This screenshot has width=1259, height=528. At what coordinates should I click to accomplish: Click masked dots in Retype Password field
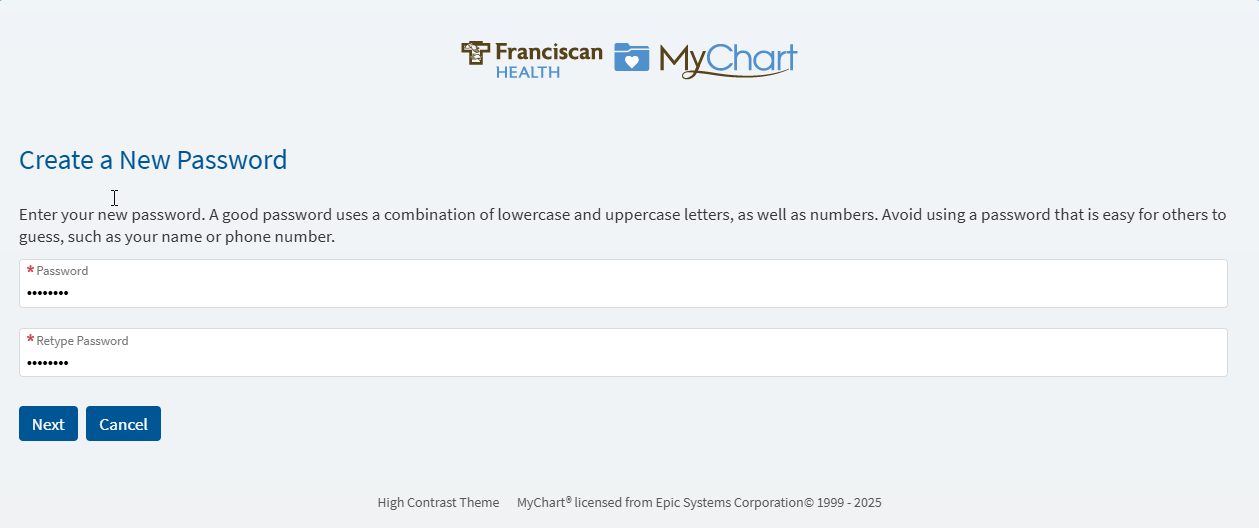(x=48, y=363)
